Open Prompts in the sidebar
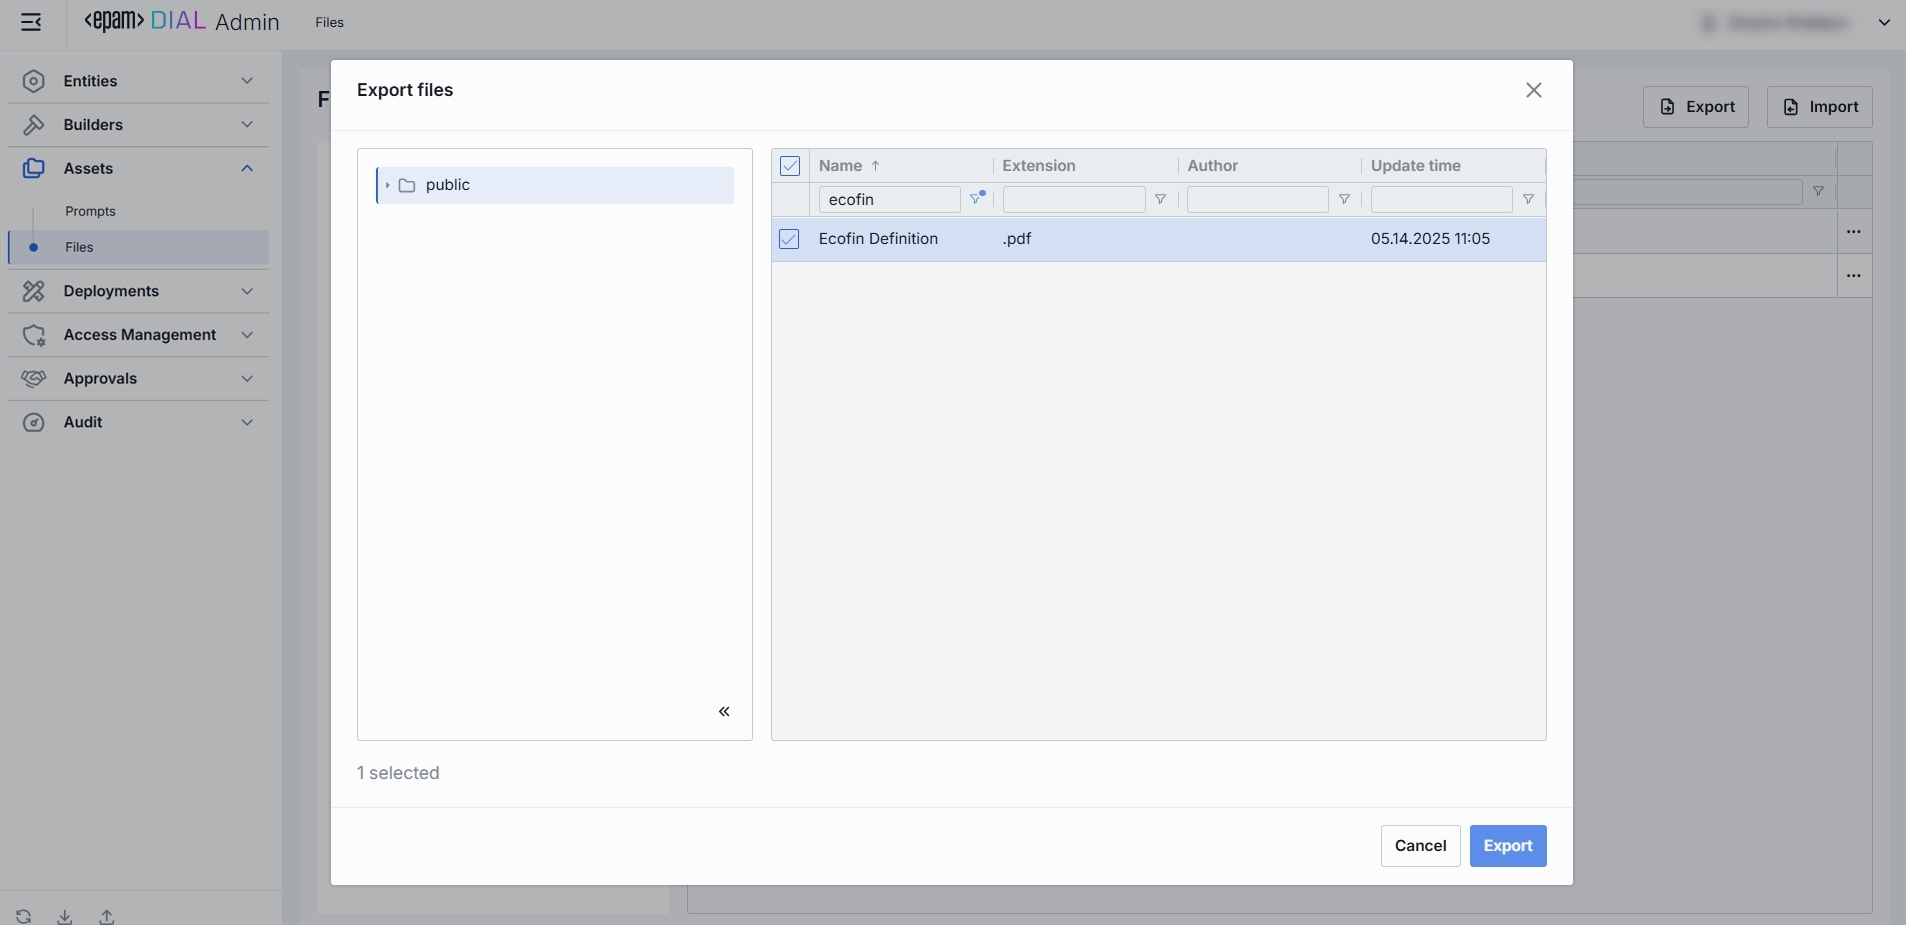The height and width of the screenshot is (925, 1906). [x=90, y=212]
